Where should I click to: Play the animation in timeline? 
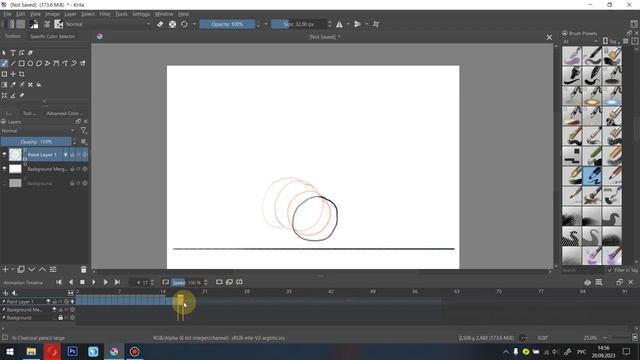pos(94,282)
